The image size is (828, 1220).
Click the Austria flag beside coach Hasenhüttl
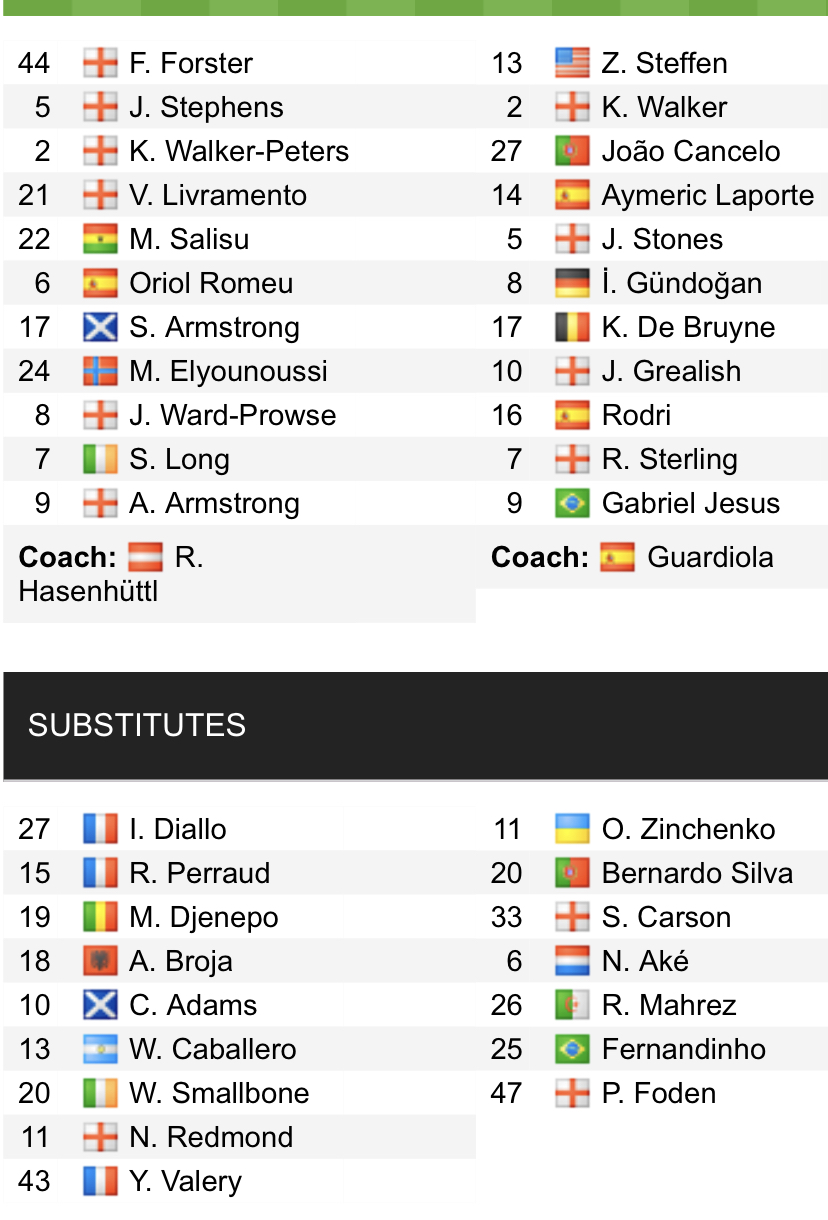(145, 557)
